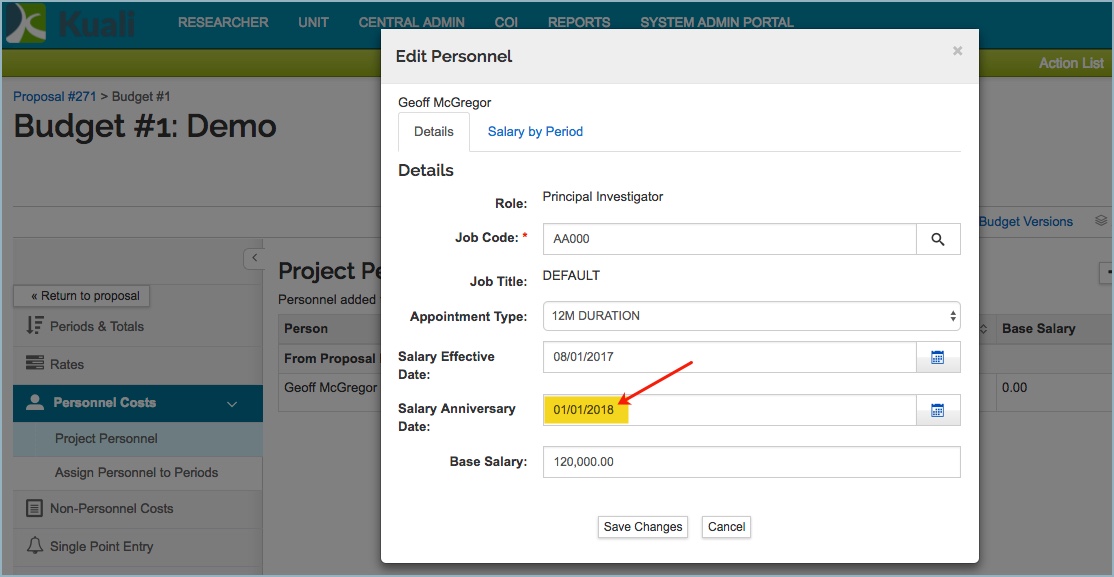The width and height of the screenshot is (1114, 577).
Task: Open the Proposal #271 breadcrumb link
Action: [x=54, y=96]
